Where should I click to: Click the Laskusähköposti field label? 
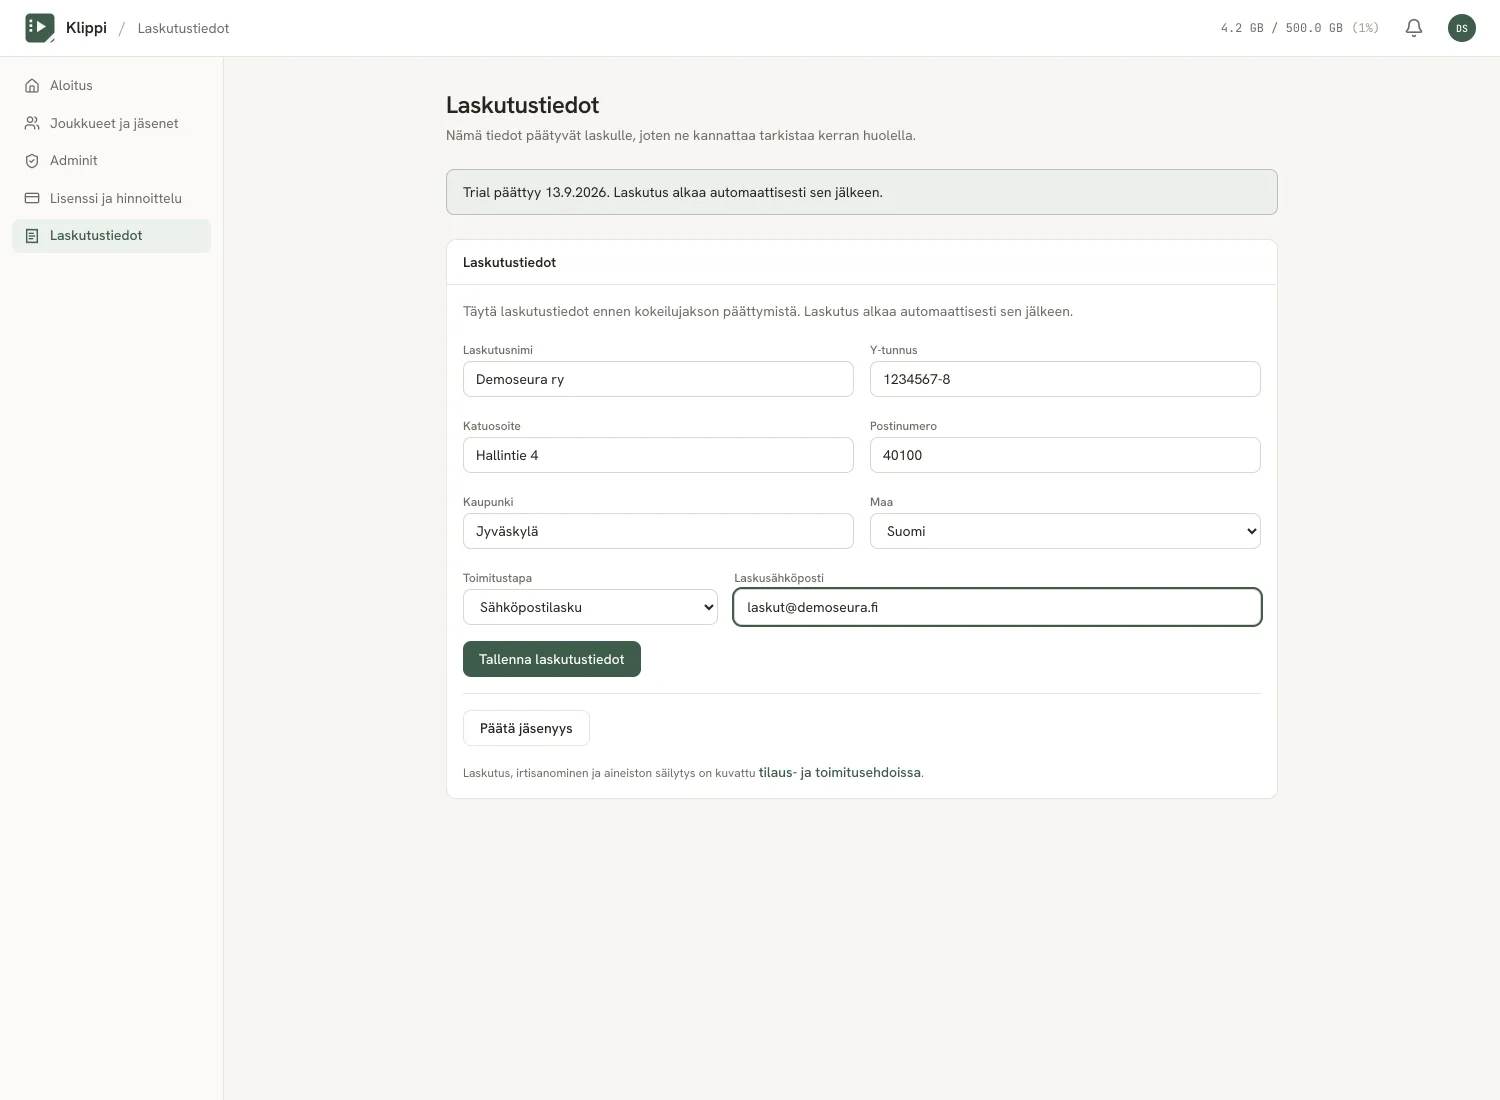pyautogui.click(x=779, y=578)
